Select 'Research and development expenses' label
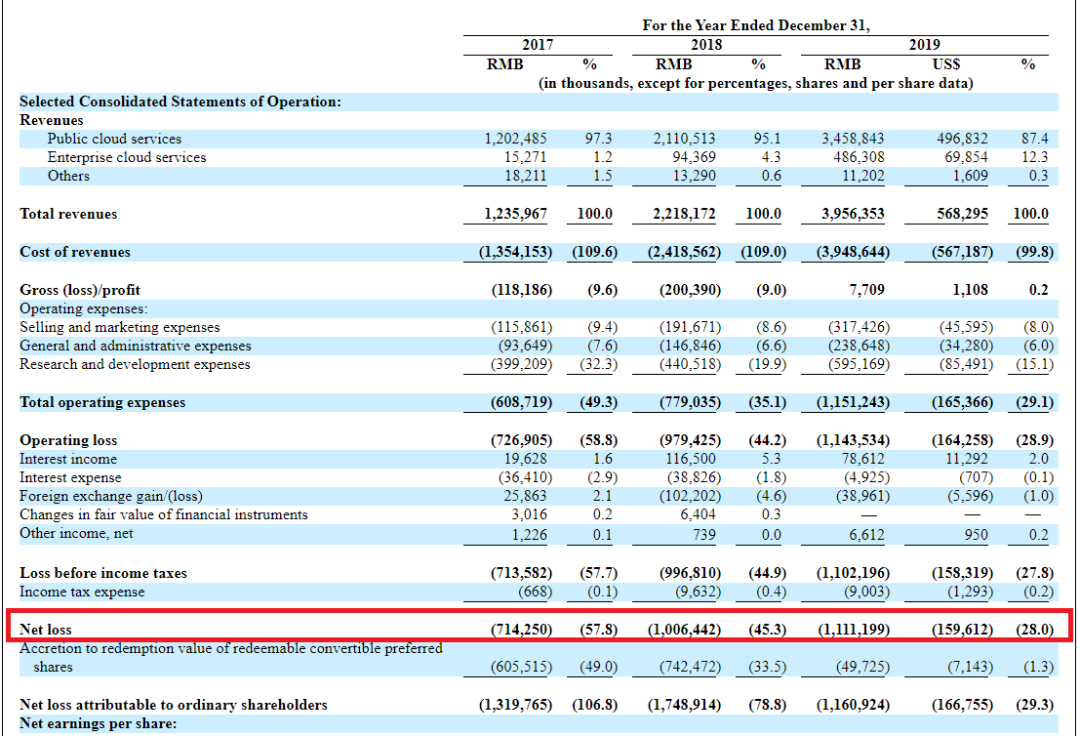The image size is (1080, 736). pyautogui.click(x=135, y=364)
